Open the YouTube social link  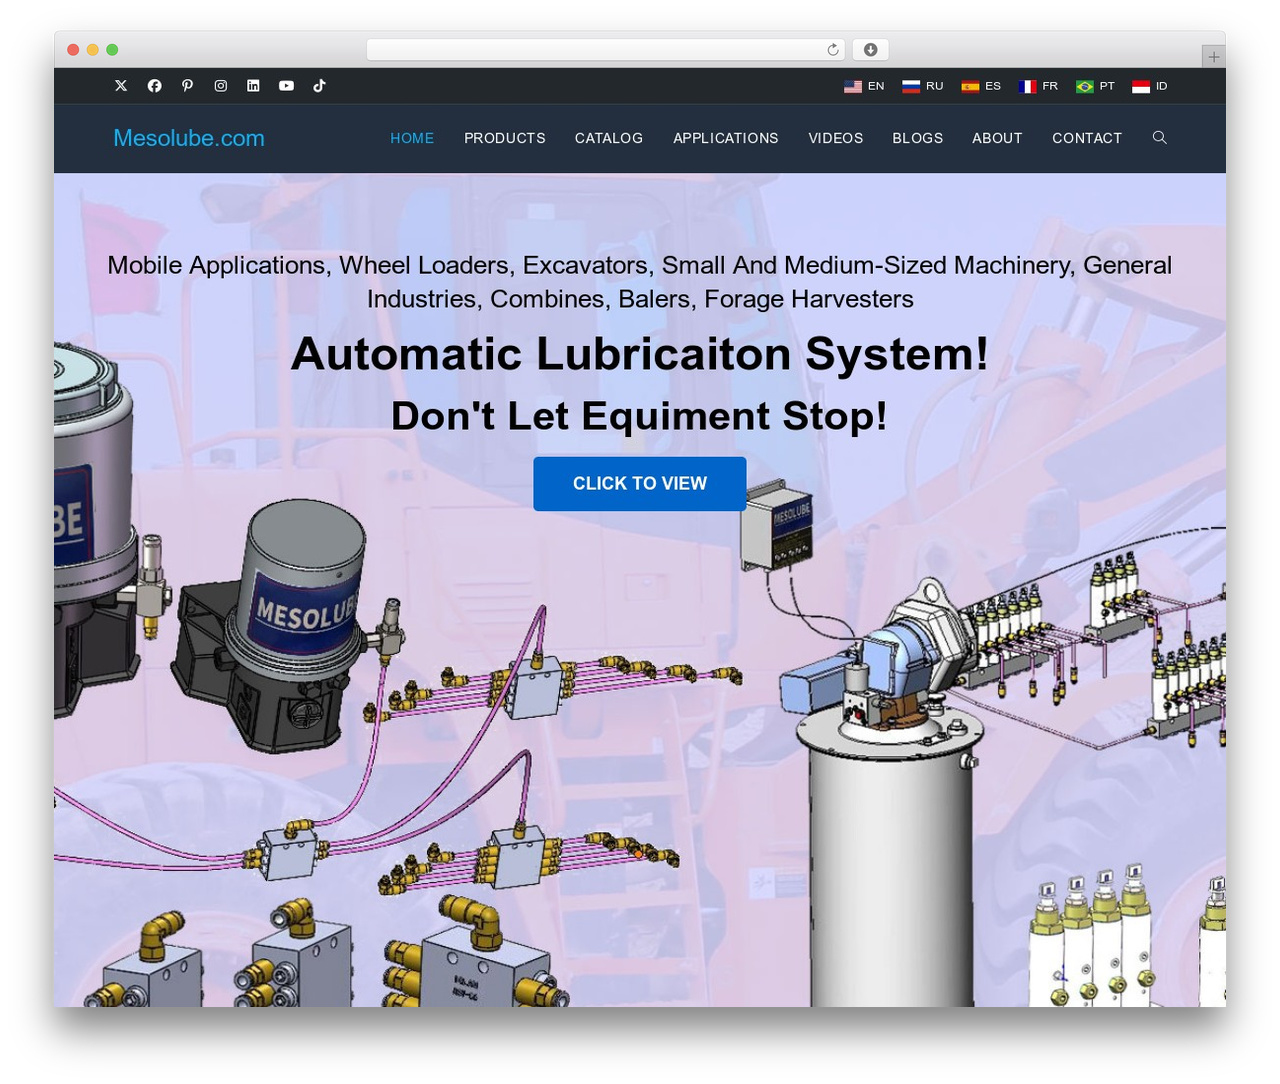coord(286,86)
